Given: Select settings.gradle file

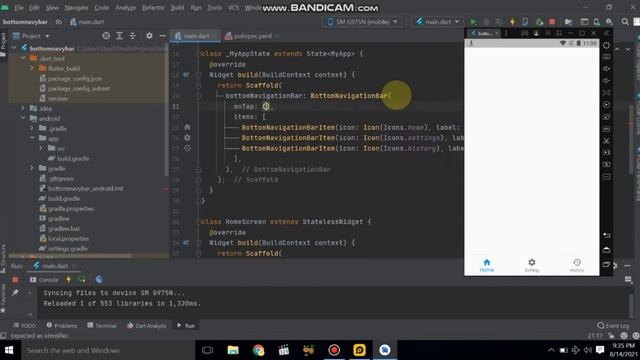Looking at the screenshot, I should tap(63, 249).
